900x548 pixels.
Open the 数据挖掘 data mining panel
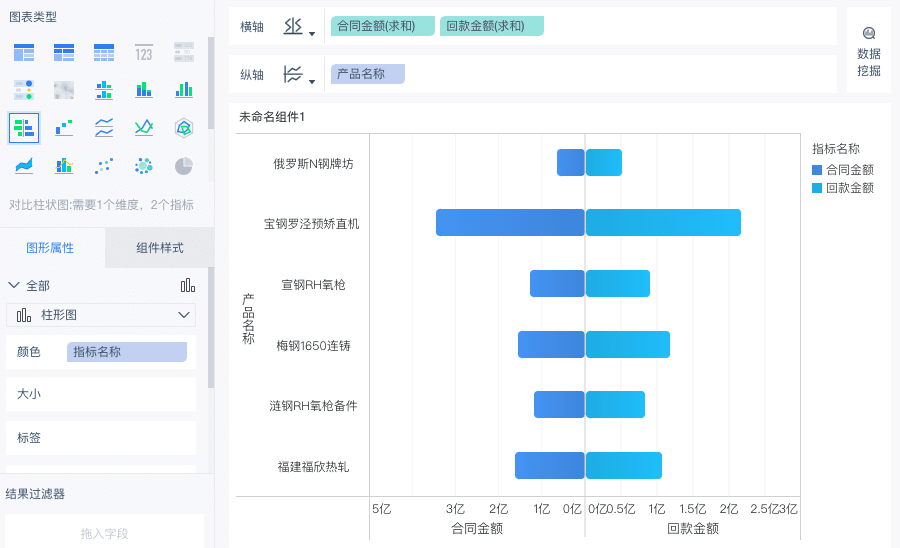pyautogui.click(x=868, y=52)
